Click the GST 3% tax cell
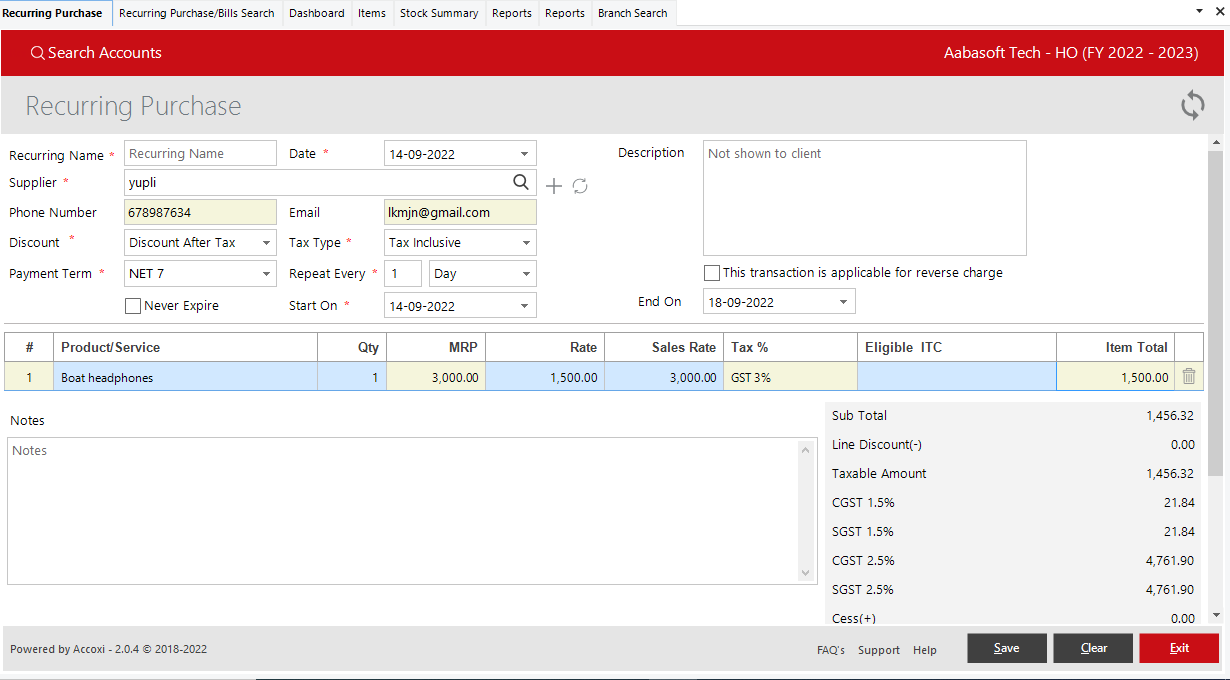The image size is (1230, 680). [790, 377]
